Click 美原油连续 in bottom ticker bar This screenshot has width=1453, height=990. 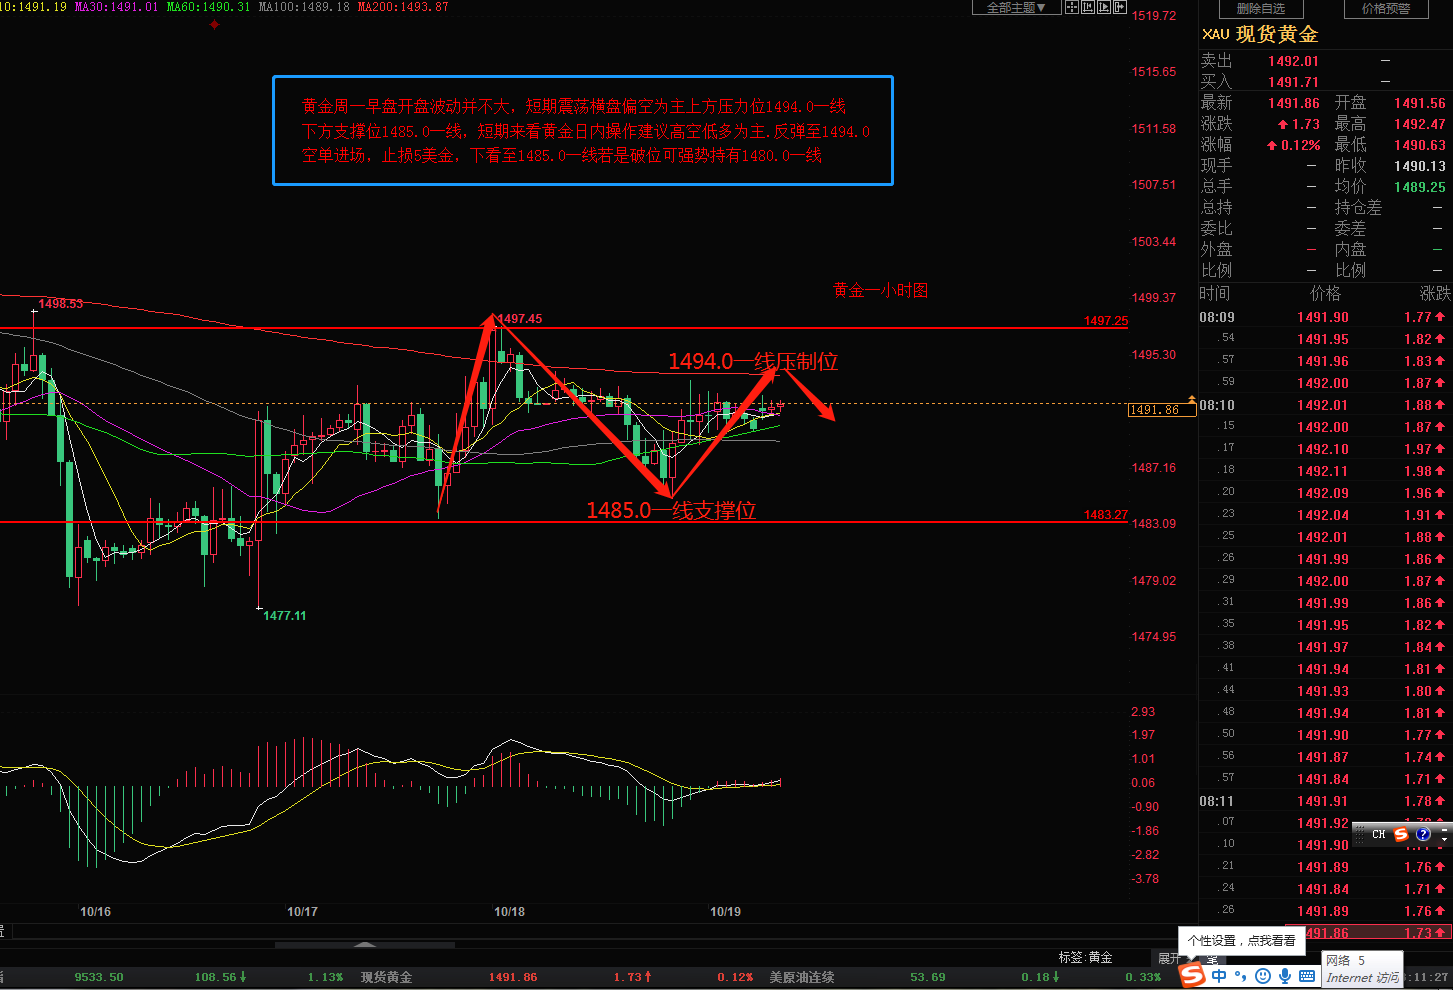point(802,977)
